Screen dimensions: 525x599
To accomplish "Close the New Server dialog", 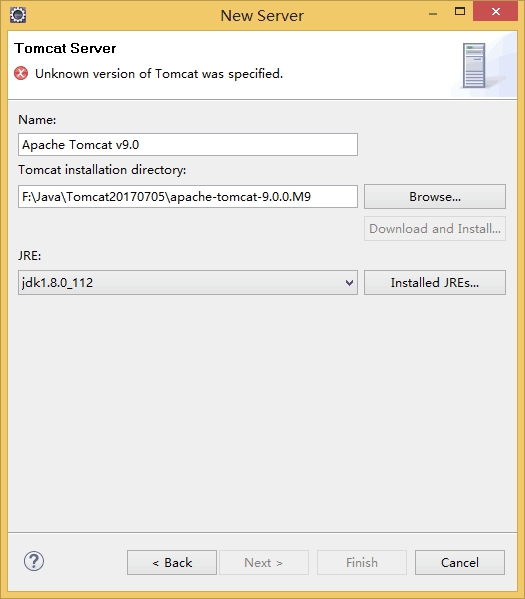I will click(496, 11).
